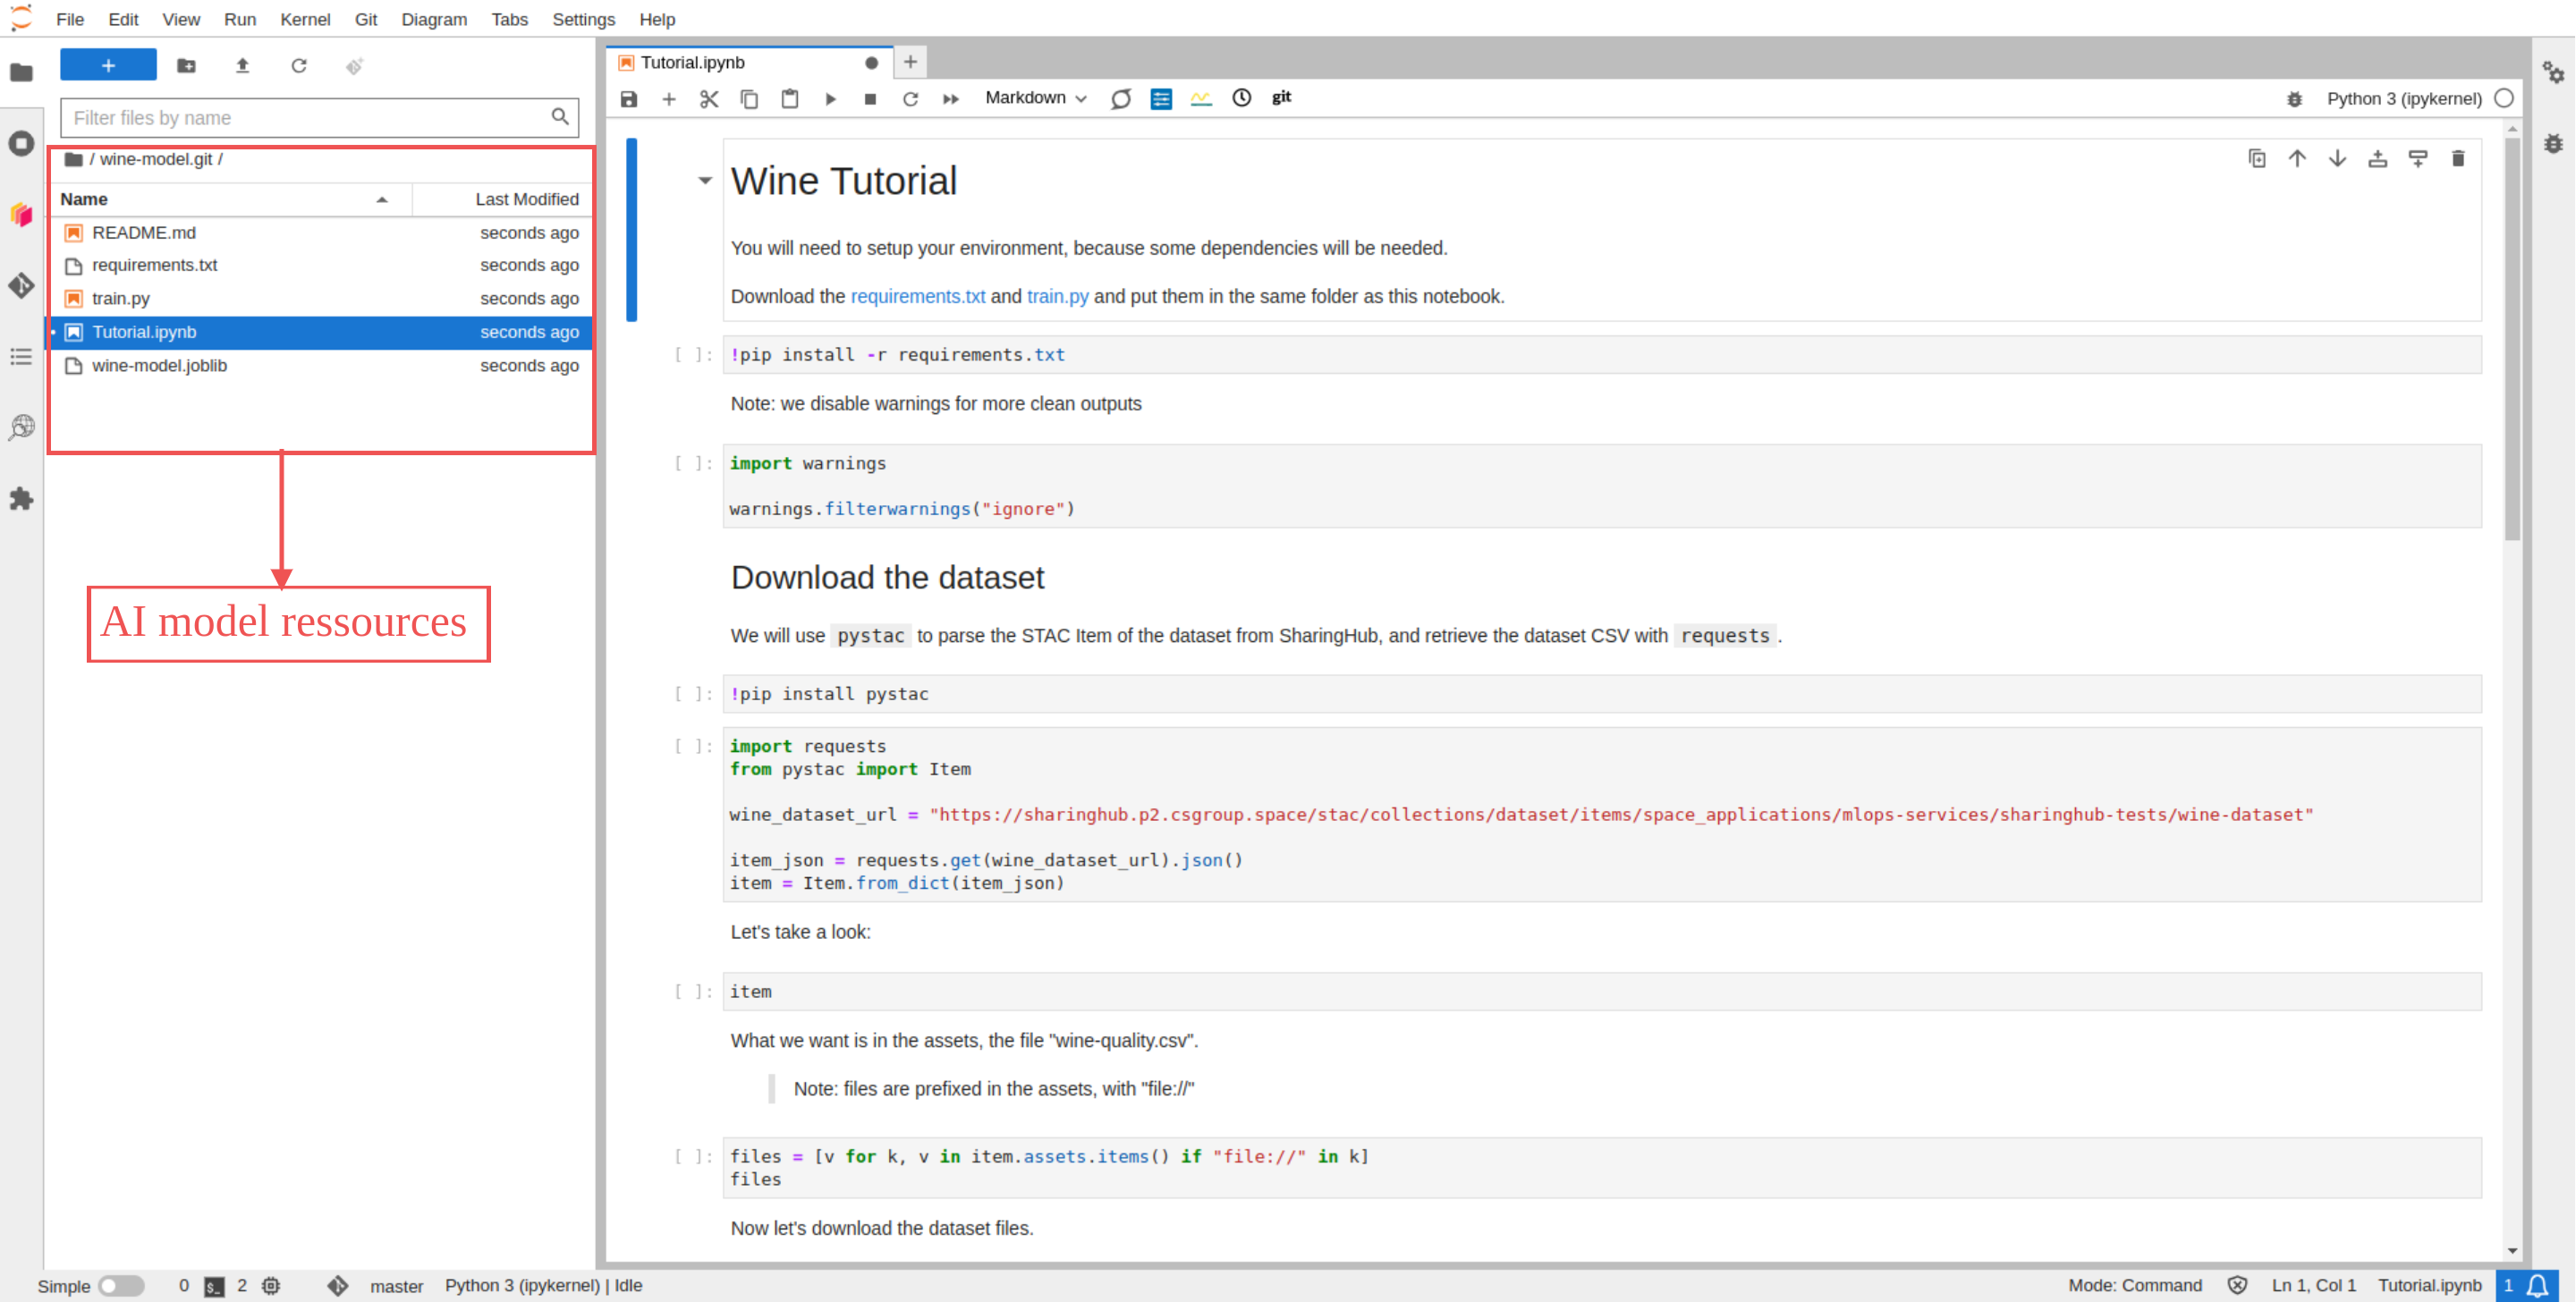This screenshot has height=1302, width=2576.
Task: Restart kernel and run all cells
Action: point(950,98)
